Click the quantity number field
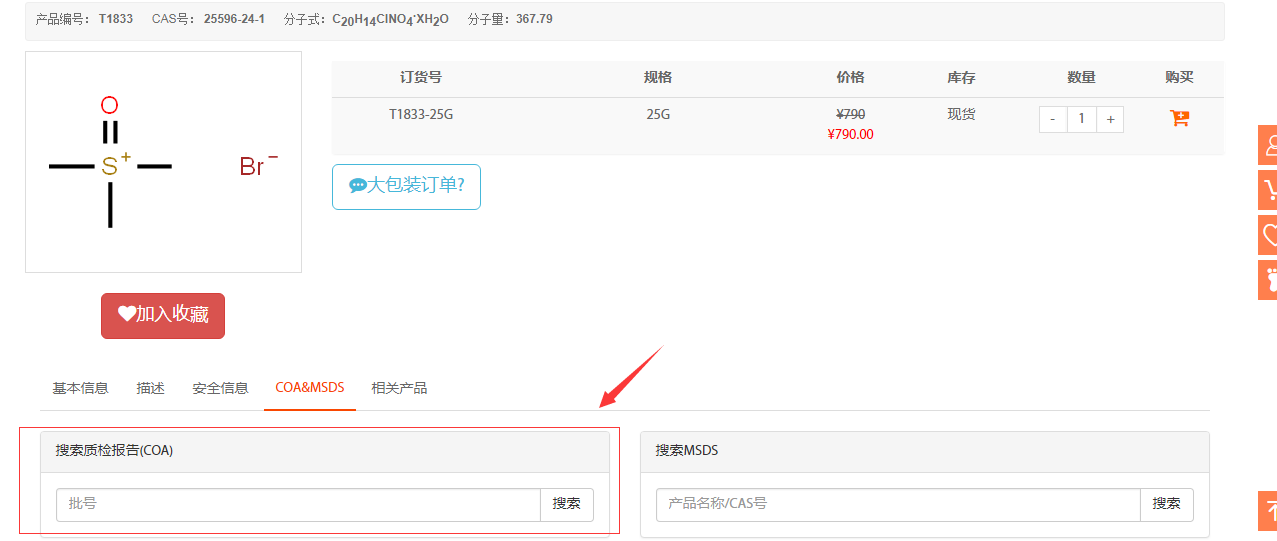1277x541 pixels. tap(1081, 120)
